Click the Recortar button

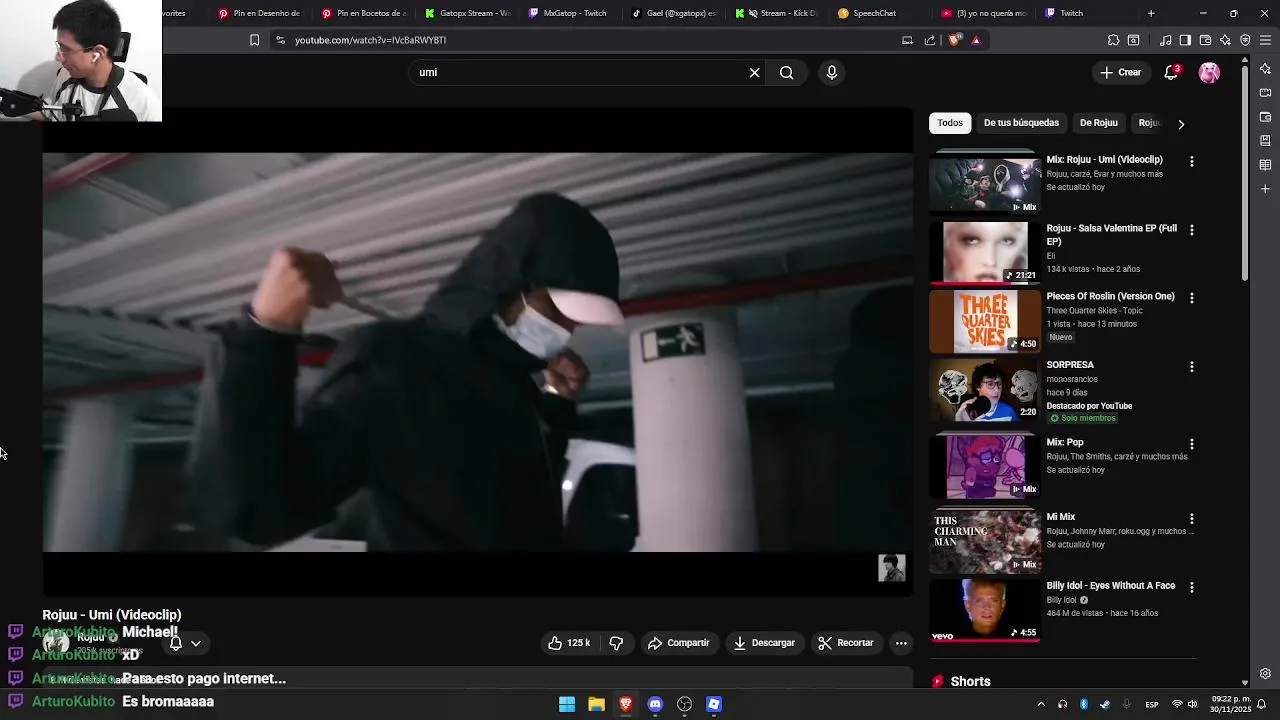coord(846,643)
